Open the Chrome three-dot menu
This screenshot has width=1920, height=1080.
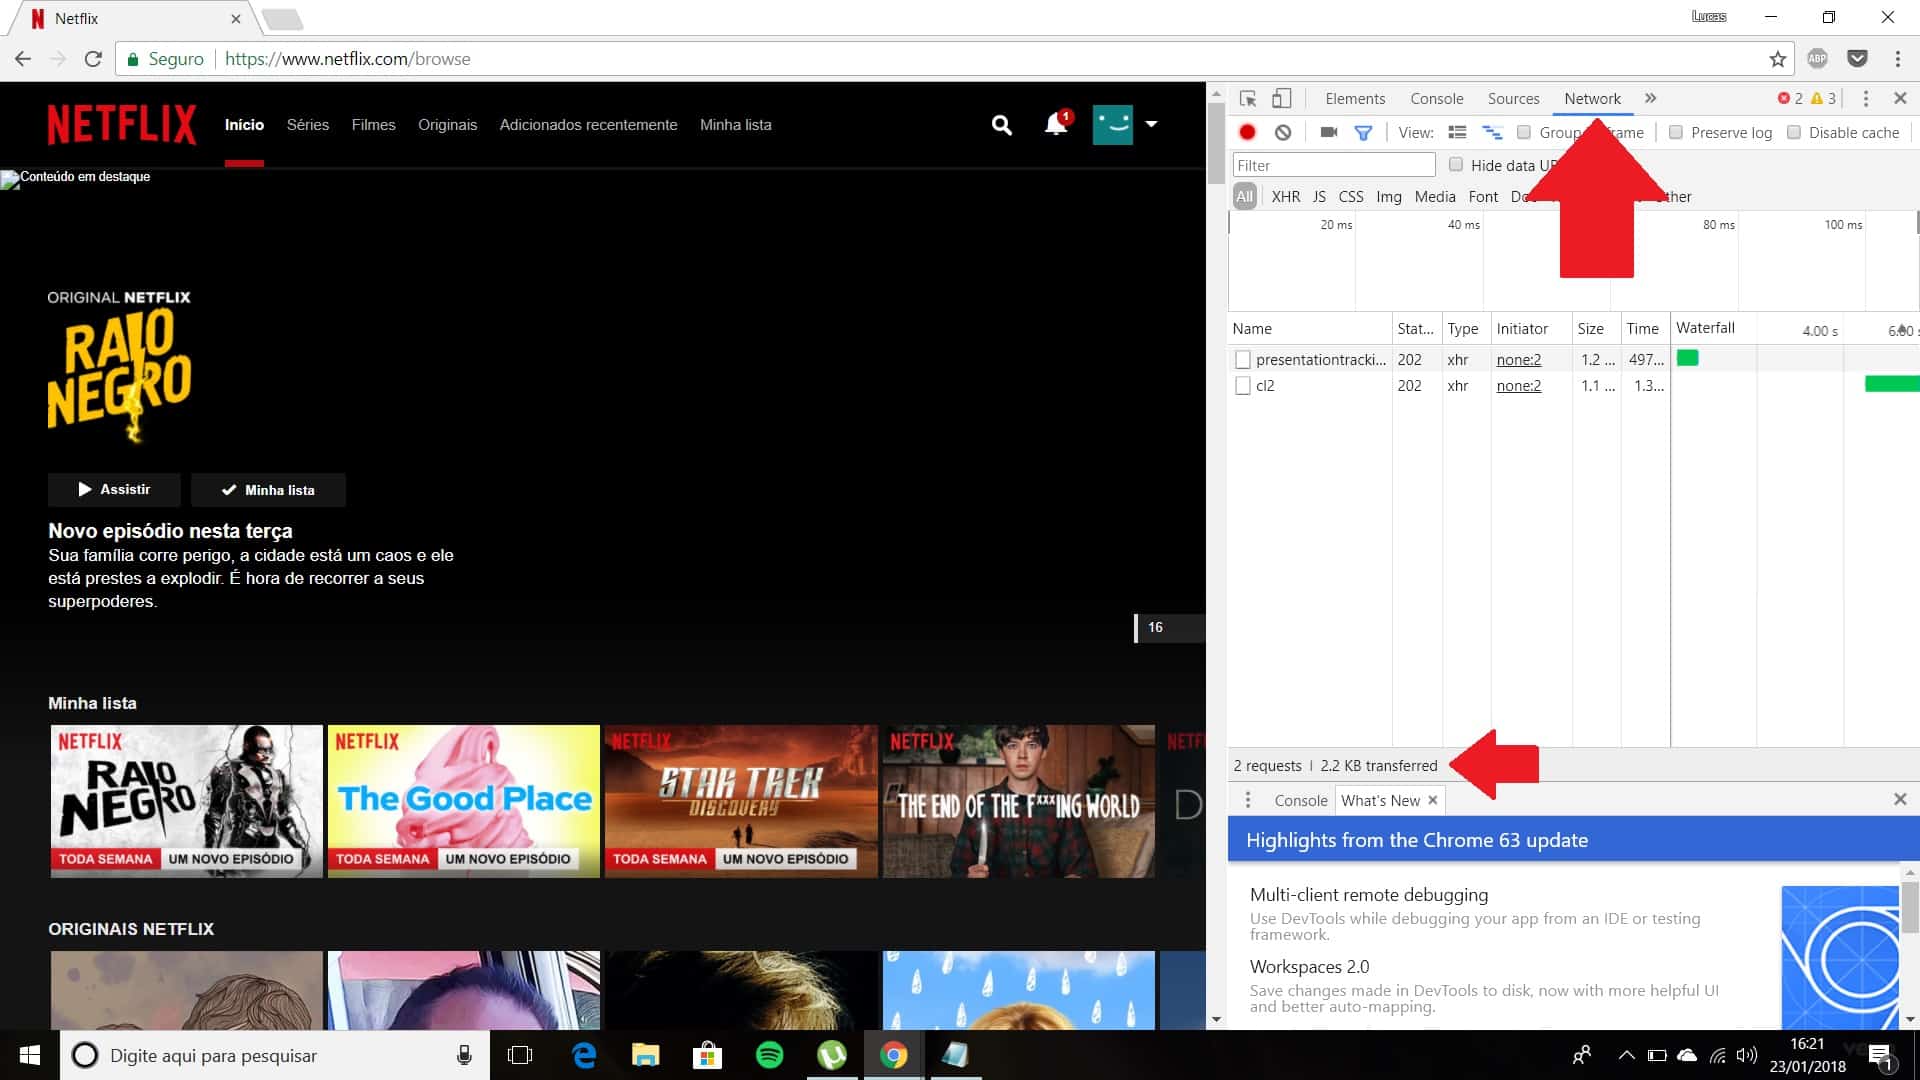pyautogui.click(x=1897, y=59)
